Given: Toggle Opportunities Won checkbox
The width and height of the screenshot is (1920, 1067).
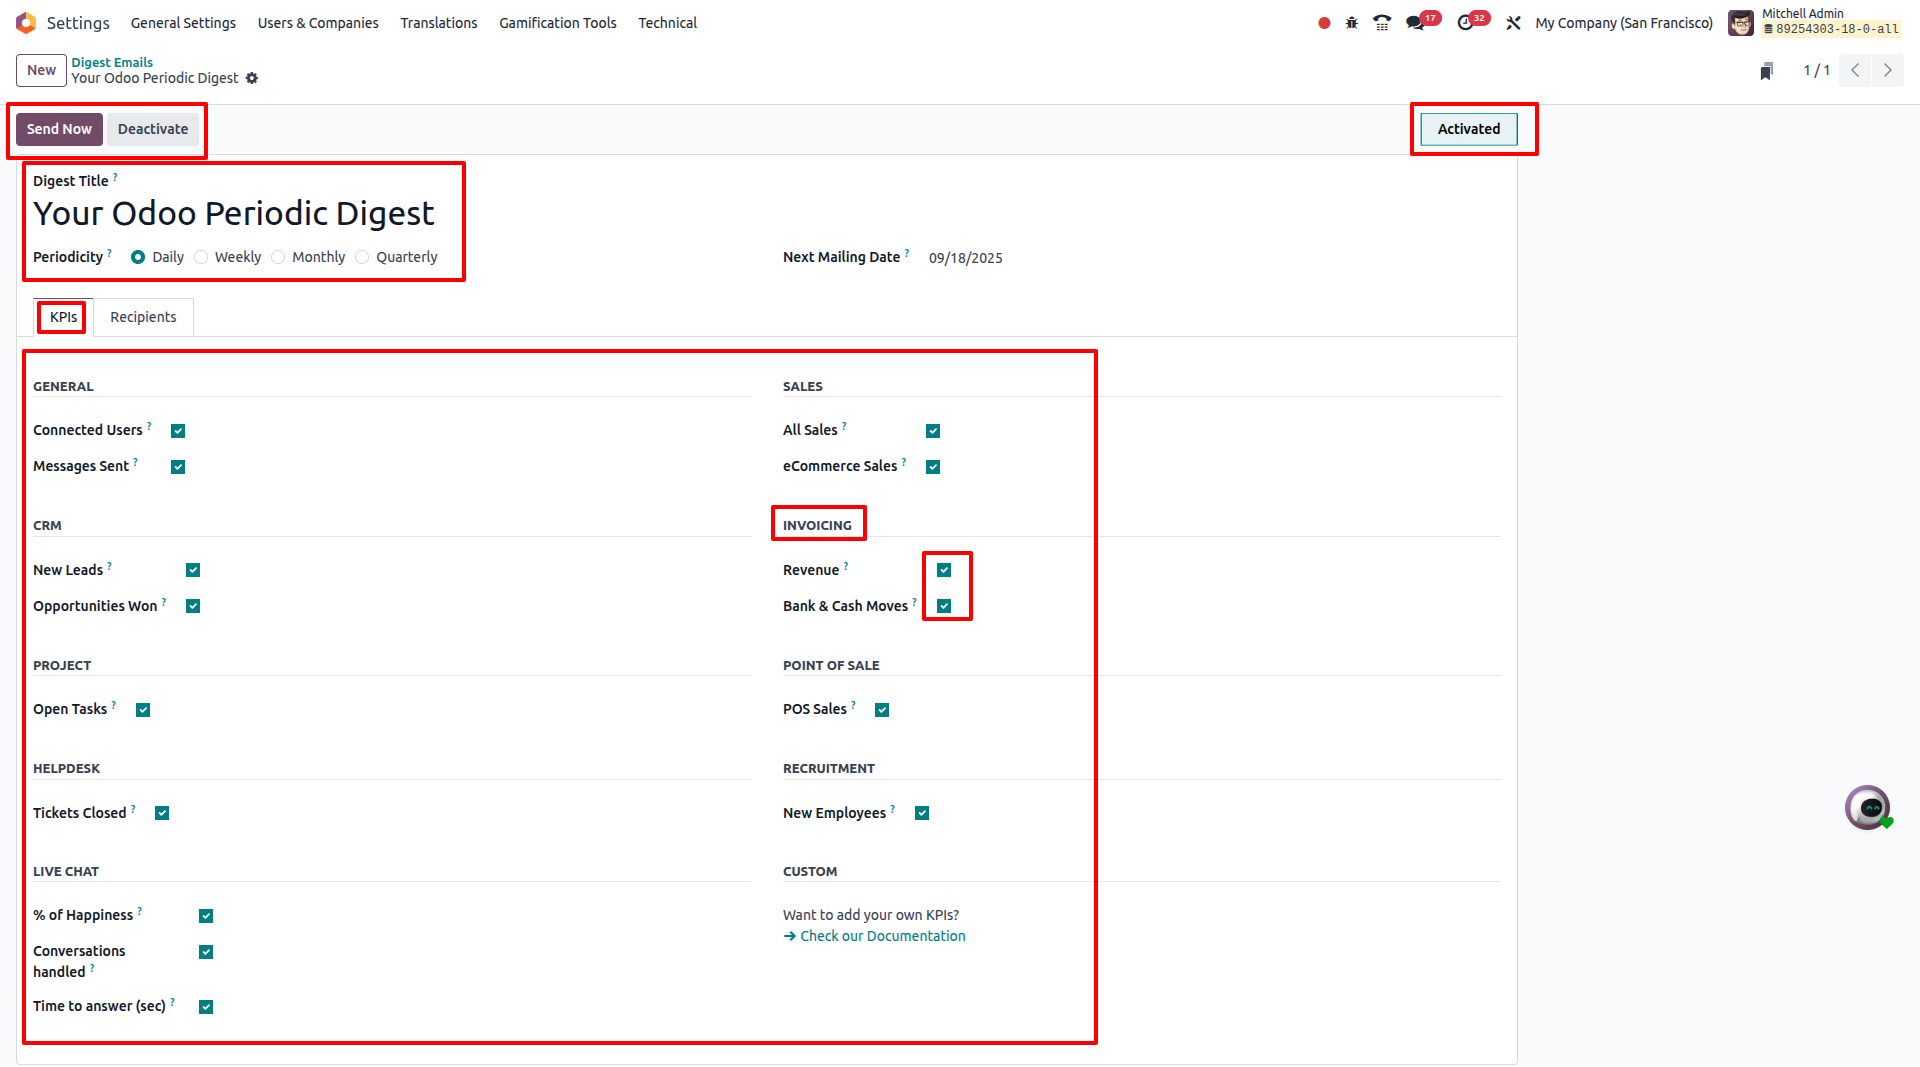Looking at the screenshot, I should pos(193,606).
